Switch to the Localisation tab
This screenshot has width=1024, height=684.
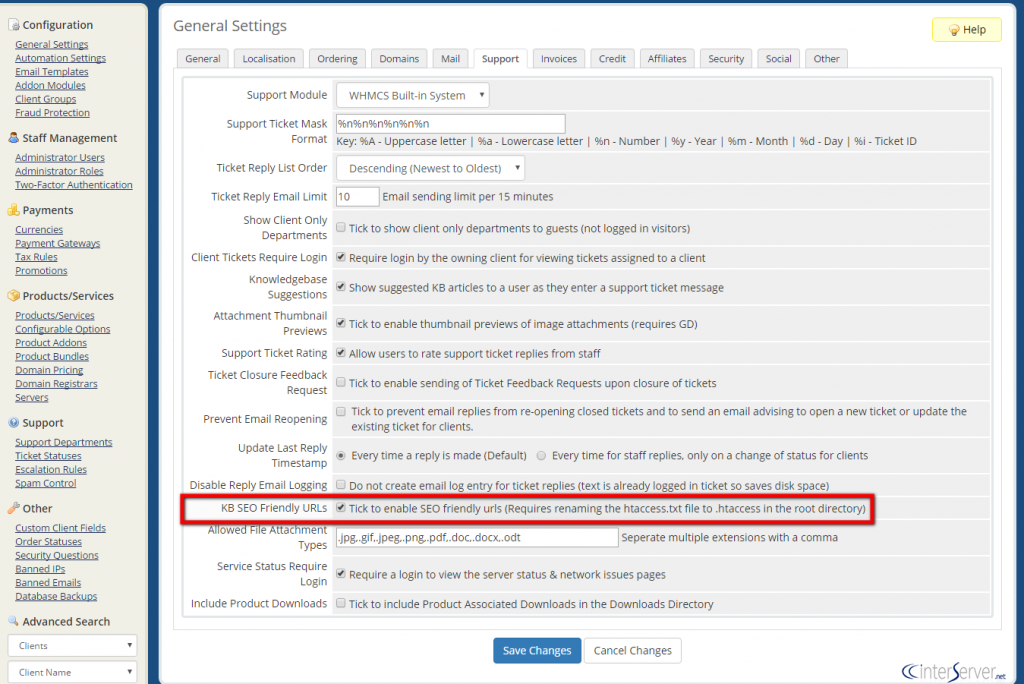(x=268, y=59)
